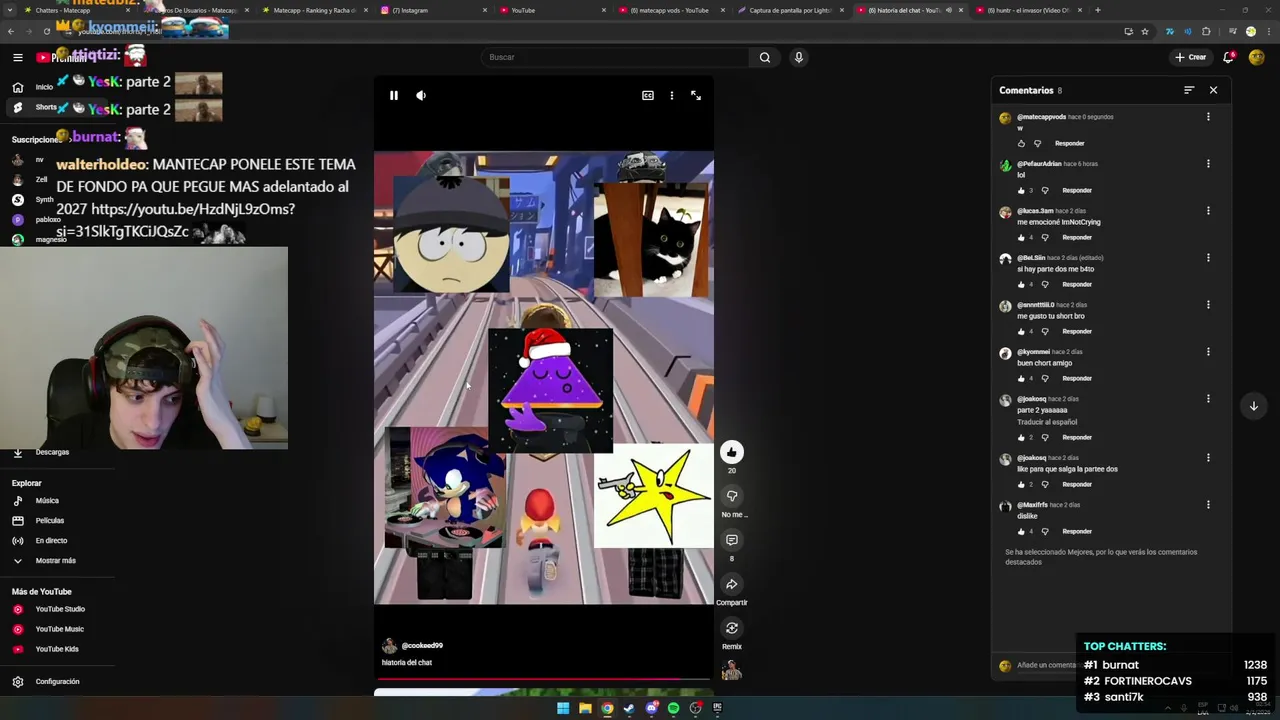Dislike the @Maxifrfs comment 'dislike'
The height and width of the screenshot is (720, 1280).
1045,531
